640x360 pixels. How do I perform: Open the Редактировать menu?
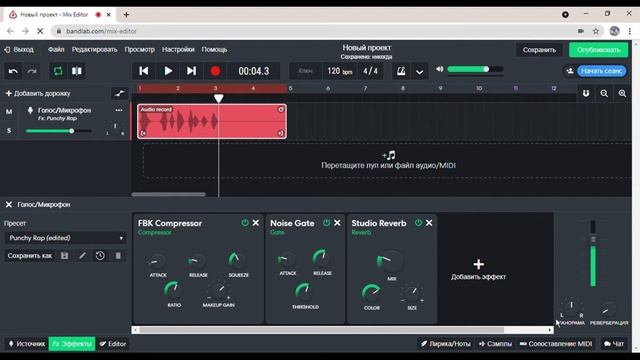94,49
